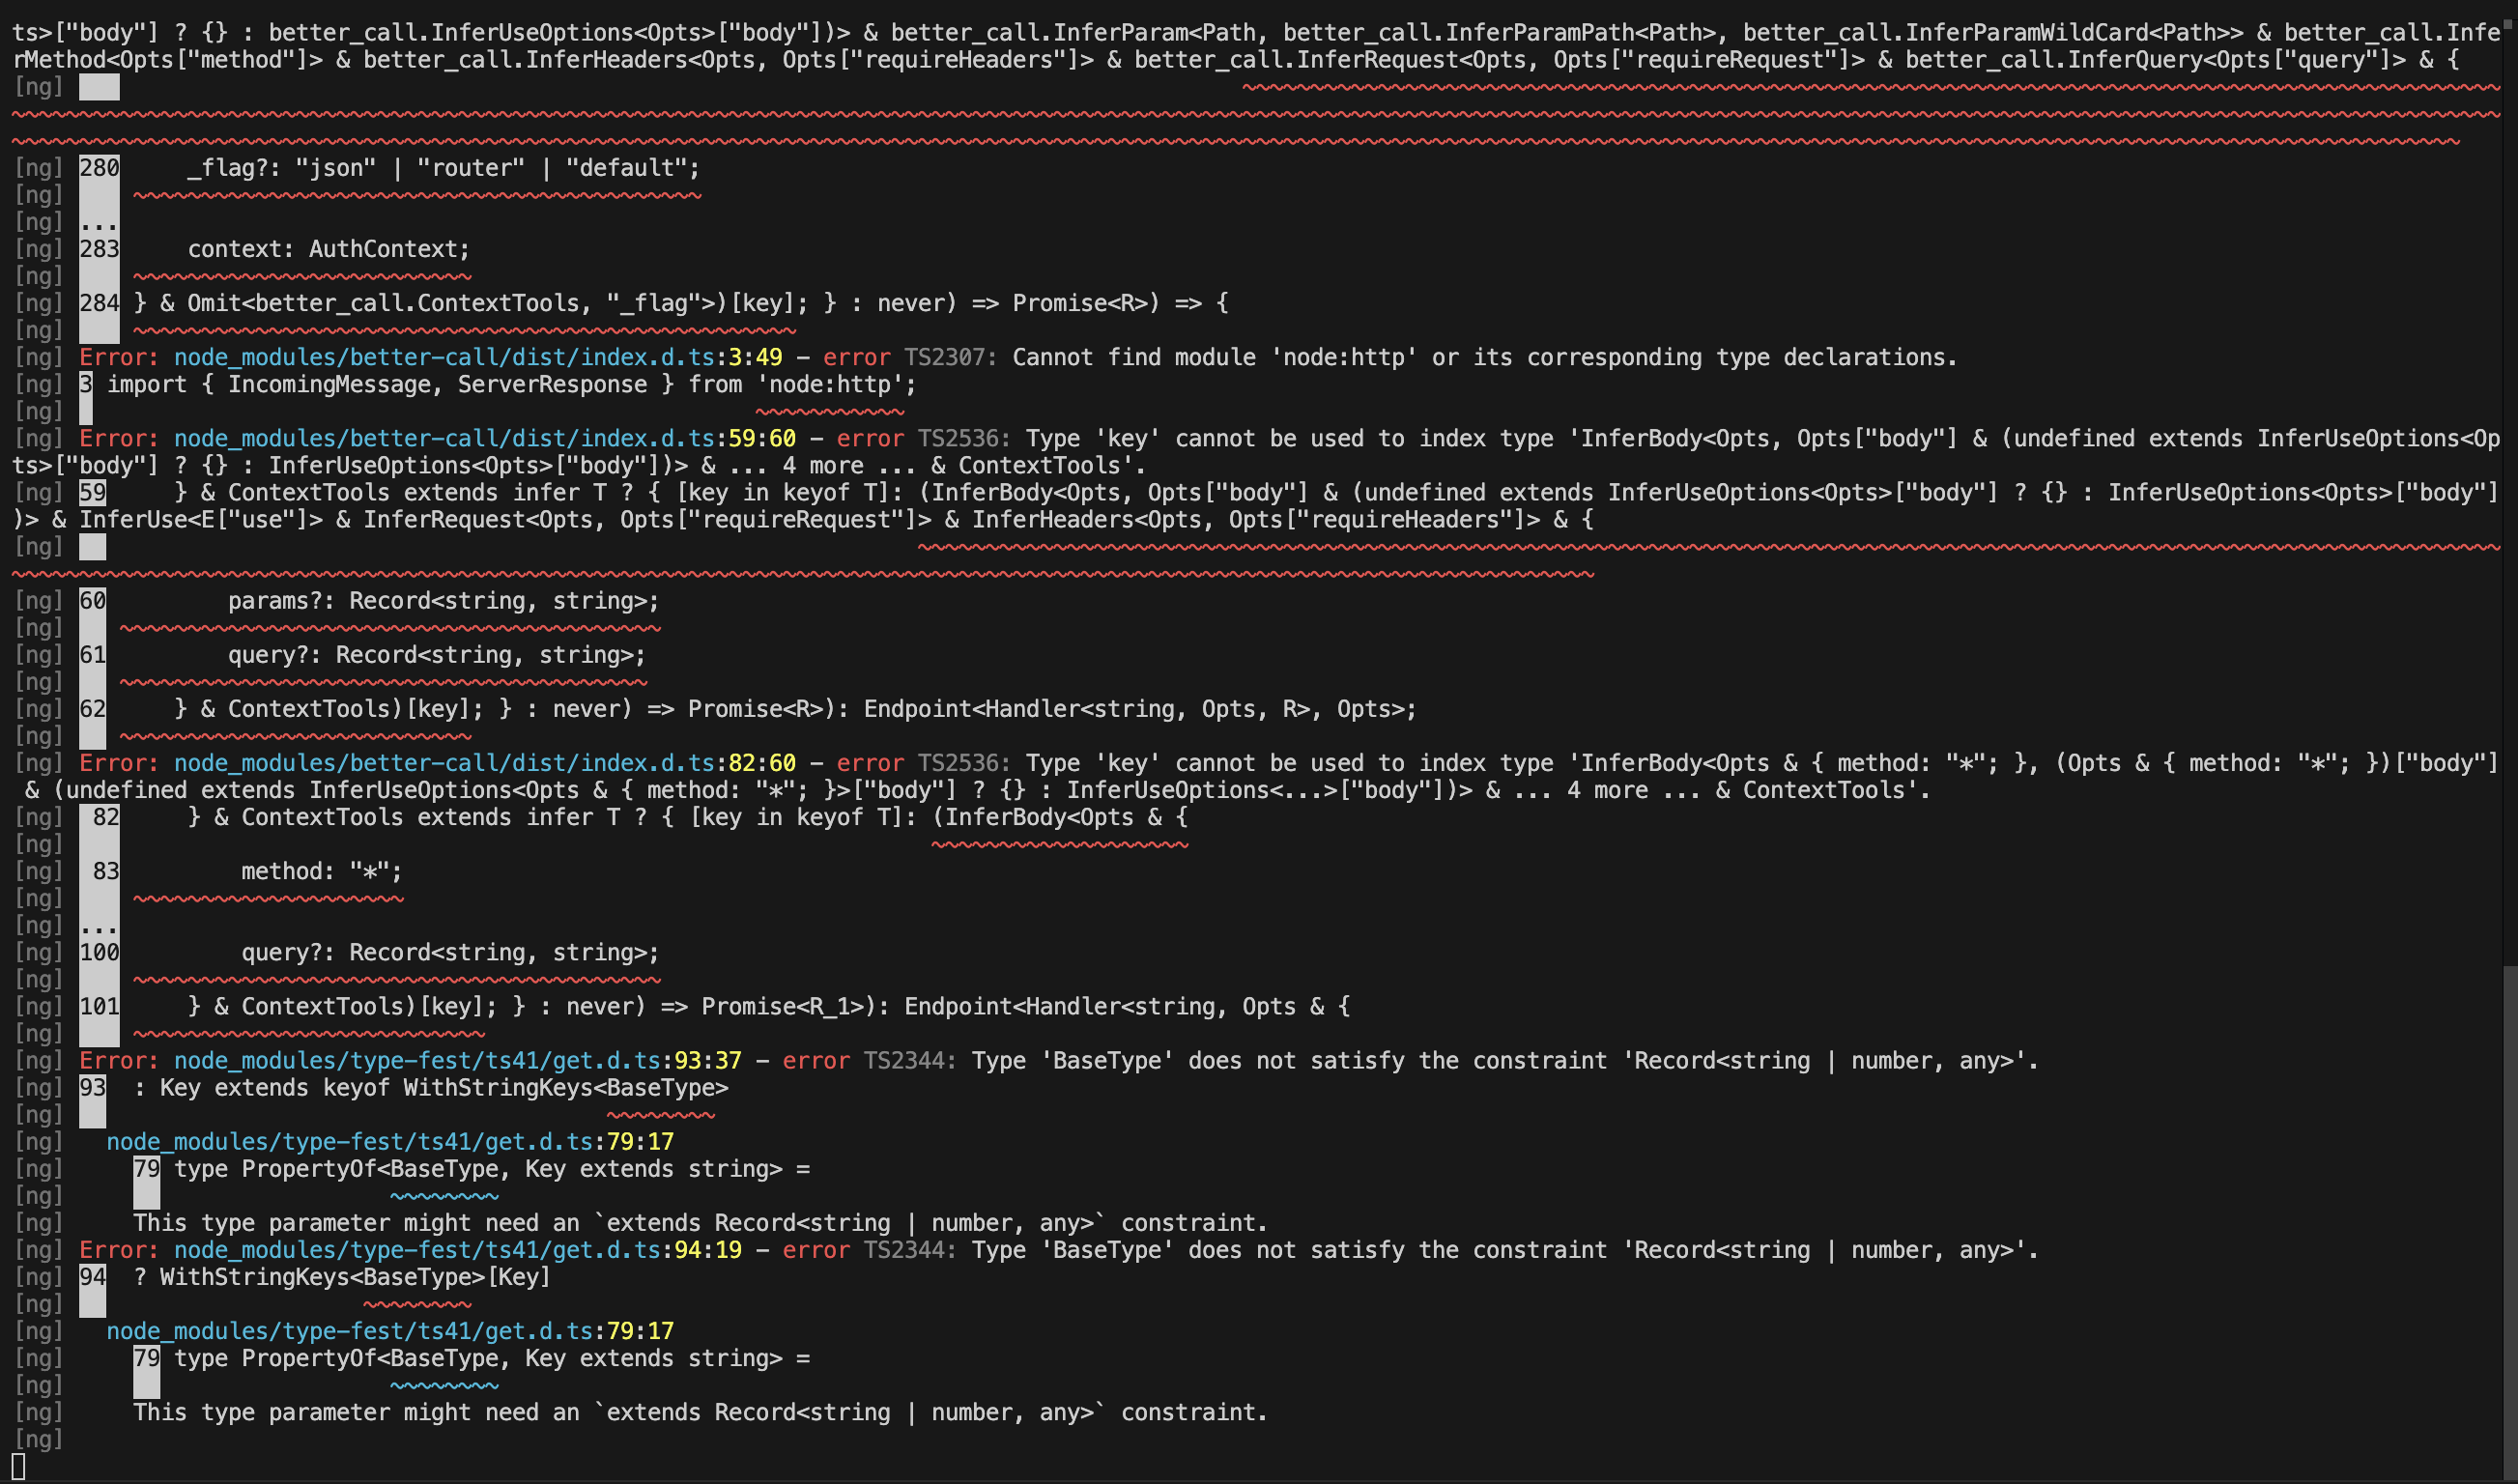The height and width of the screenshot is (1484, 2518).
Task: Click the highlighted line number 284
Action: pos(99,303)
